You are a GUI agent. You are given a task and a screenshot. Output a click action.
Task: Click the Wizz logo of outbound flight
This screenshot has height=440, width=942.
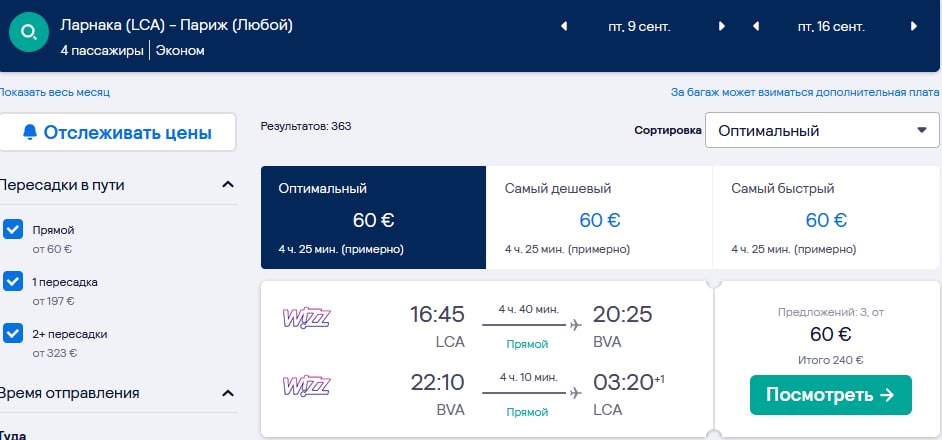click(x=306, y=318)
